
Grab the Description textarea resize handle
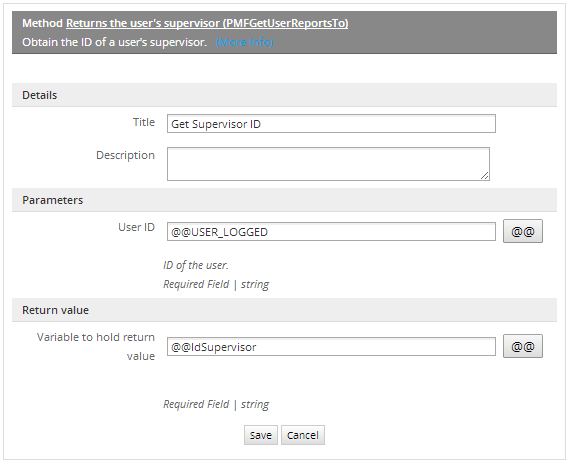[x=485, y=176]
